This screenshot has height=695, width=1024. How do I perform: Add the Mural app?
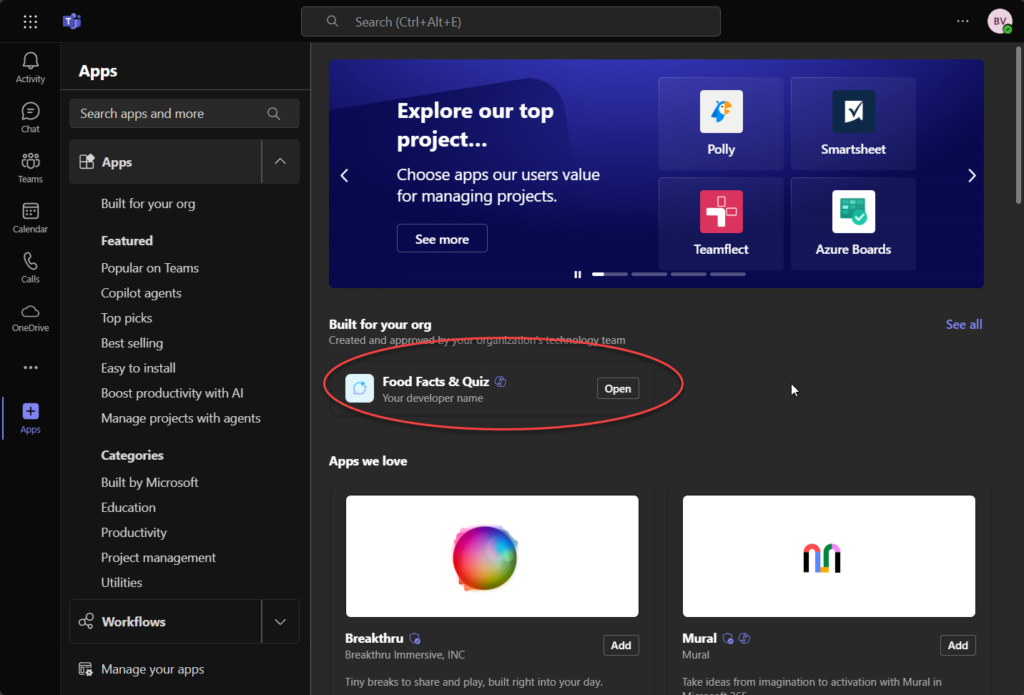coord(958,645)
